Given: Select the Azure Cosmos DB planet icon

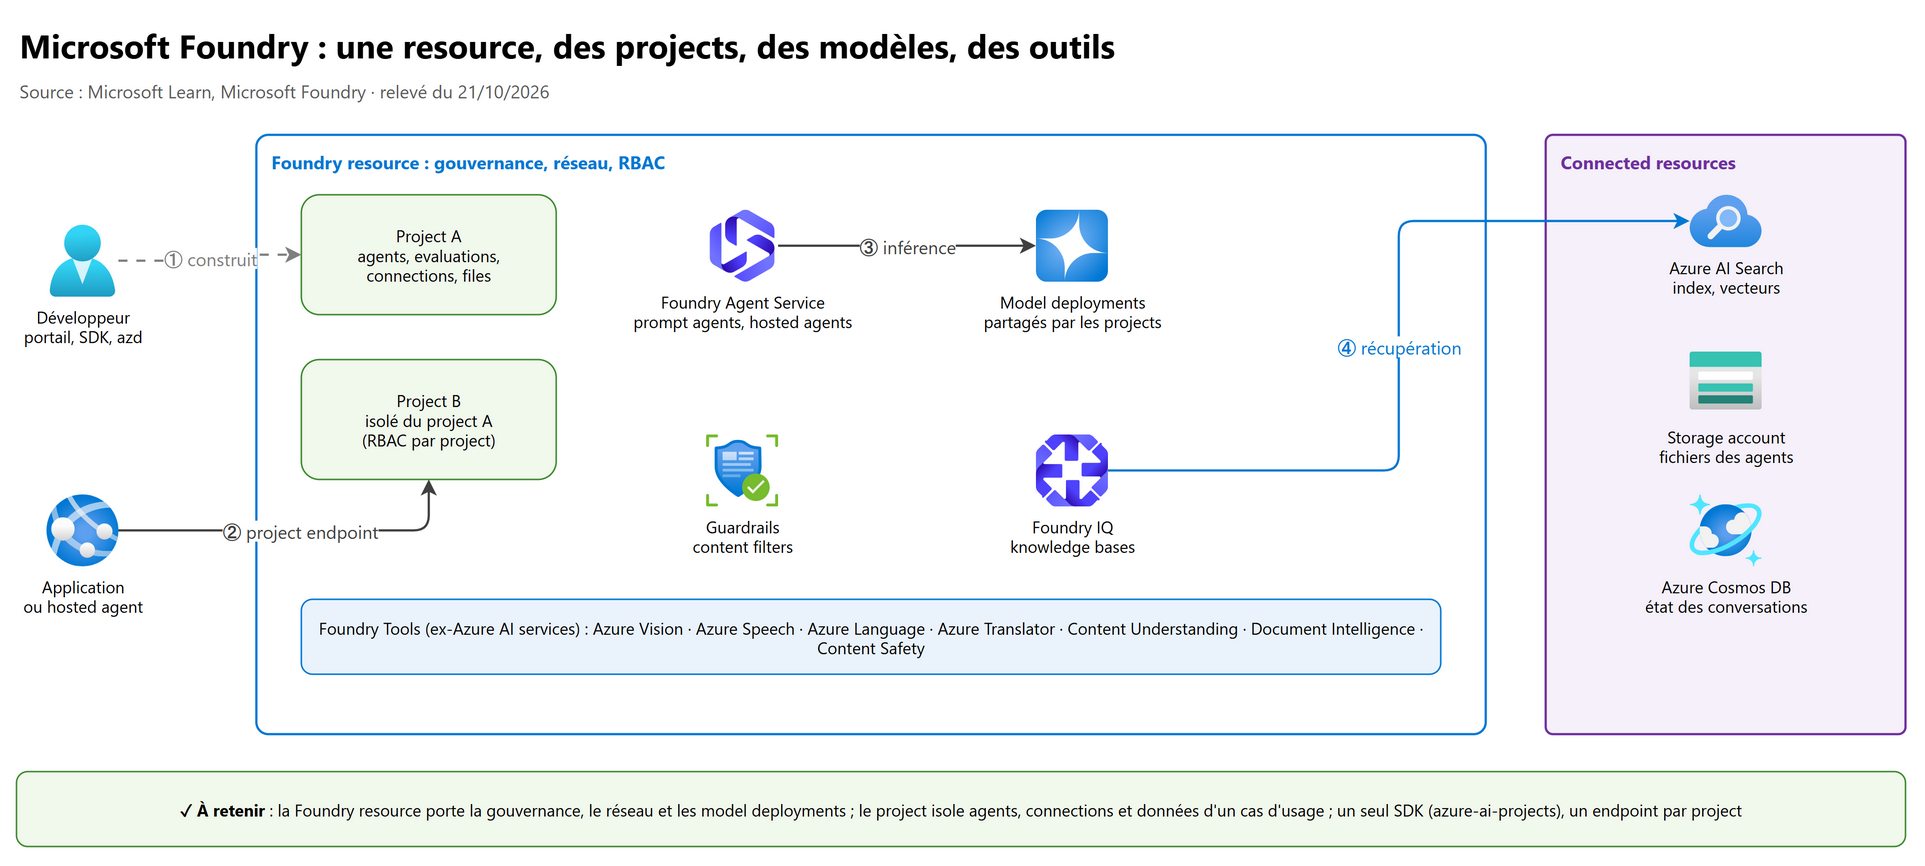Looking at the screenshot, I should 1725,530.
